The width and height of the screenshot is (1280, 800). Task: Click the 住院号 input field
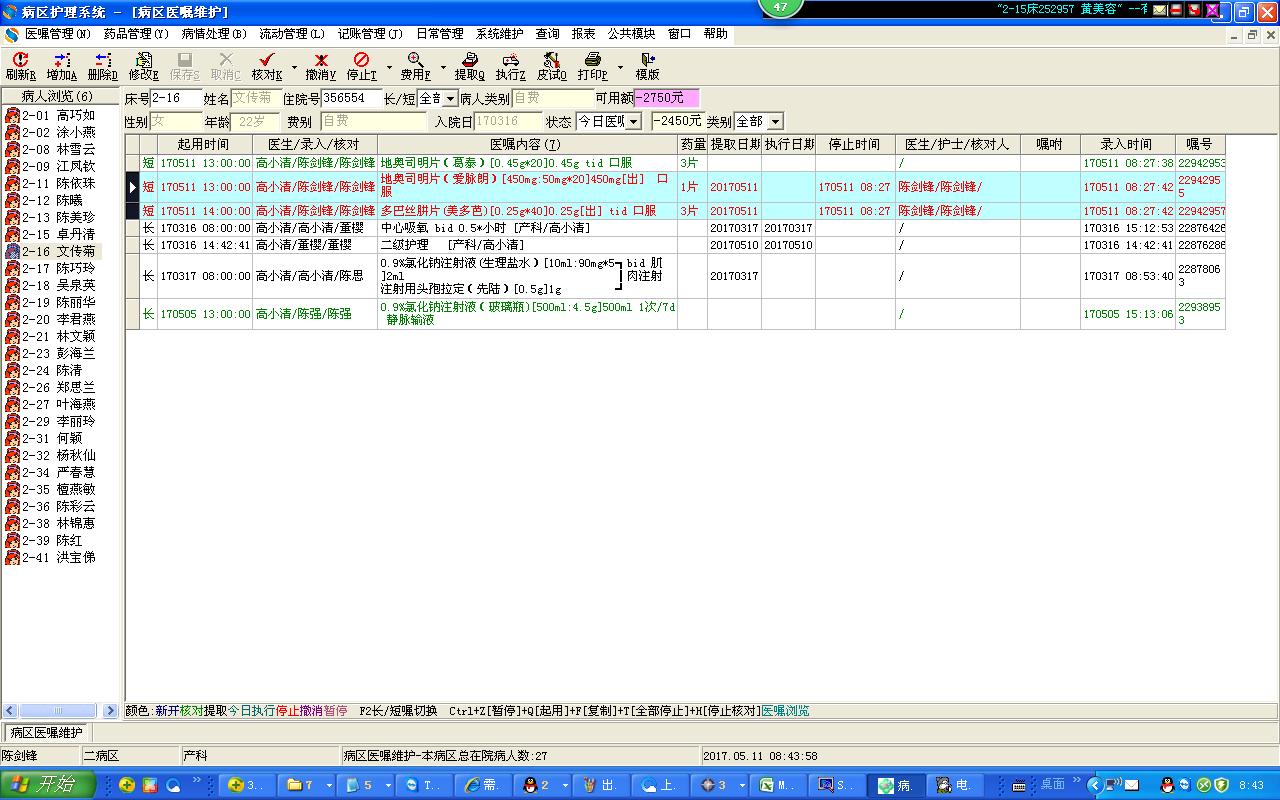coord(352,99)
